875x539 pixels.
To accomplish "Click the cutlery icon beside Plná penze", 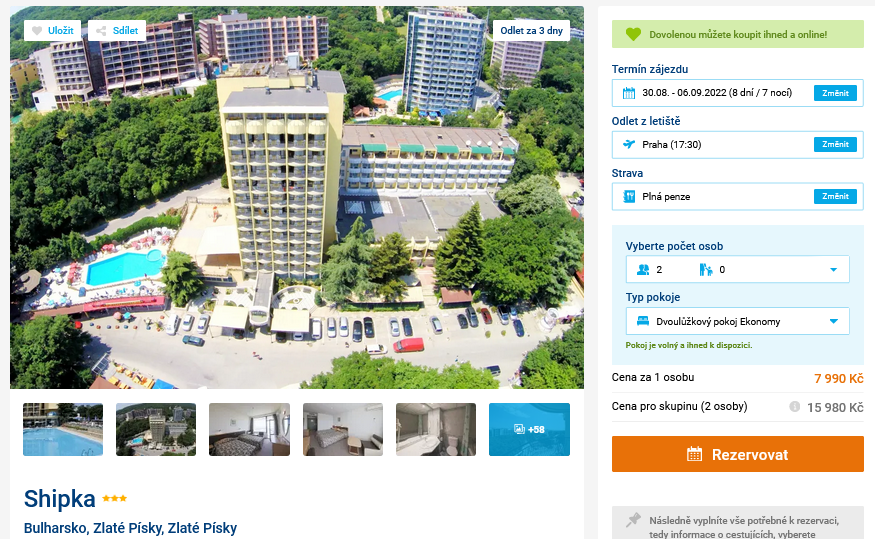I will point(629,196).
